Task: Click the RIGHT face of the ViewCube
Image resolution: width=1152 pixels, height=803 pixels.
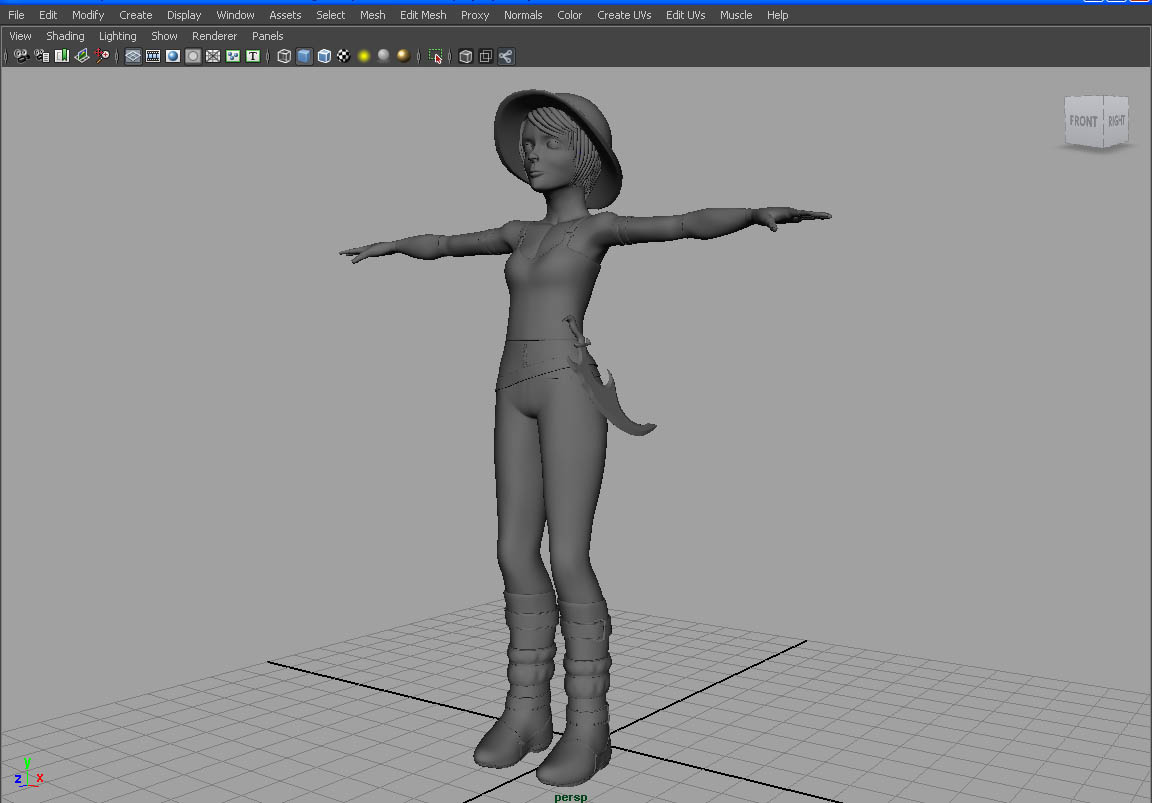Action: [1116, 121]
